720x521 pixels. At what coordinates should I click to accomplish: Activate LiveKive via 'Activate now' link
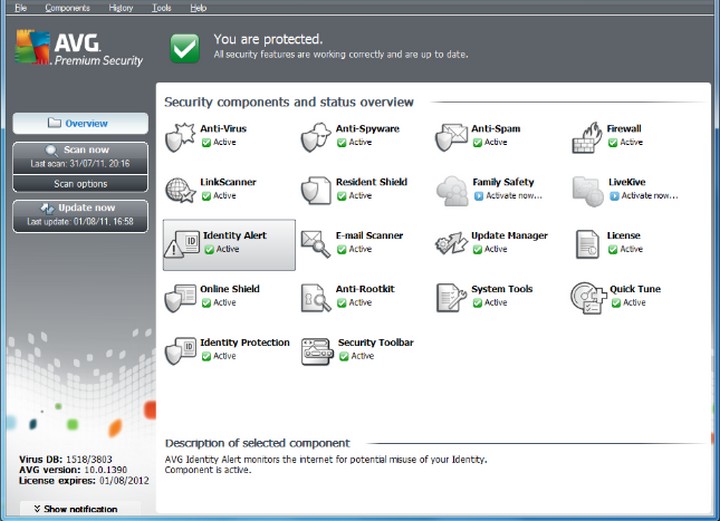point(649,196)
